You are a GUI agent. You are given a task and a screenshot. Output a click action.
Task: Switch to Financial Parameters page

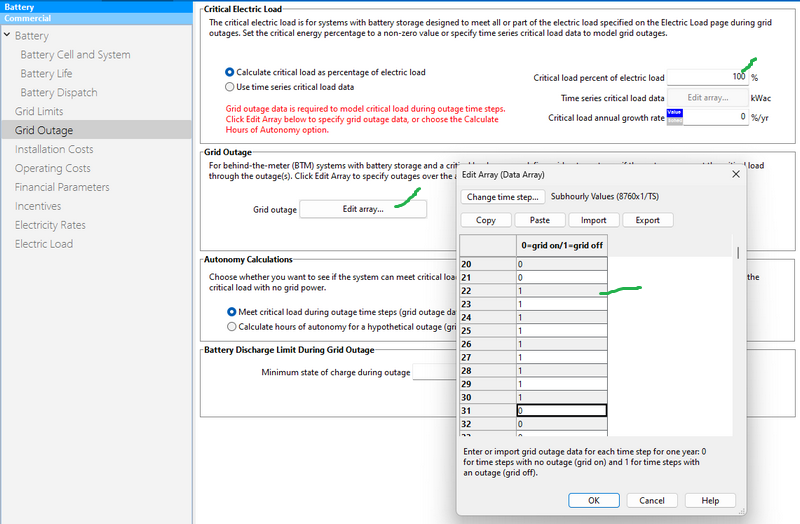tap(62, 187)
